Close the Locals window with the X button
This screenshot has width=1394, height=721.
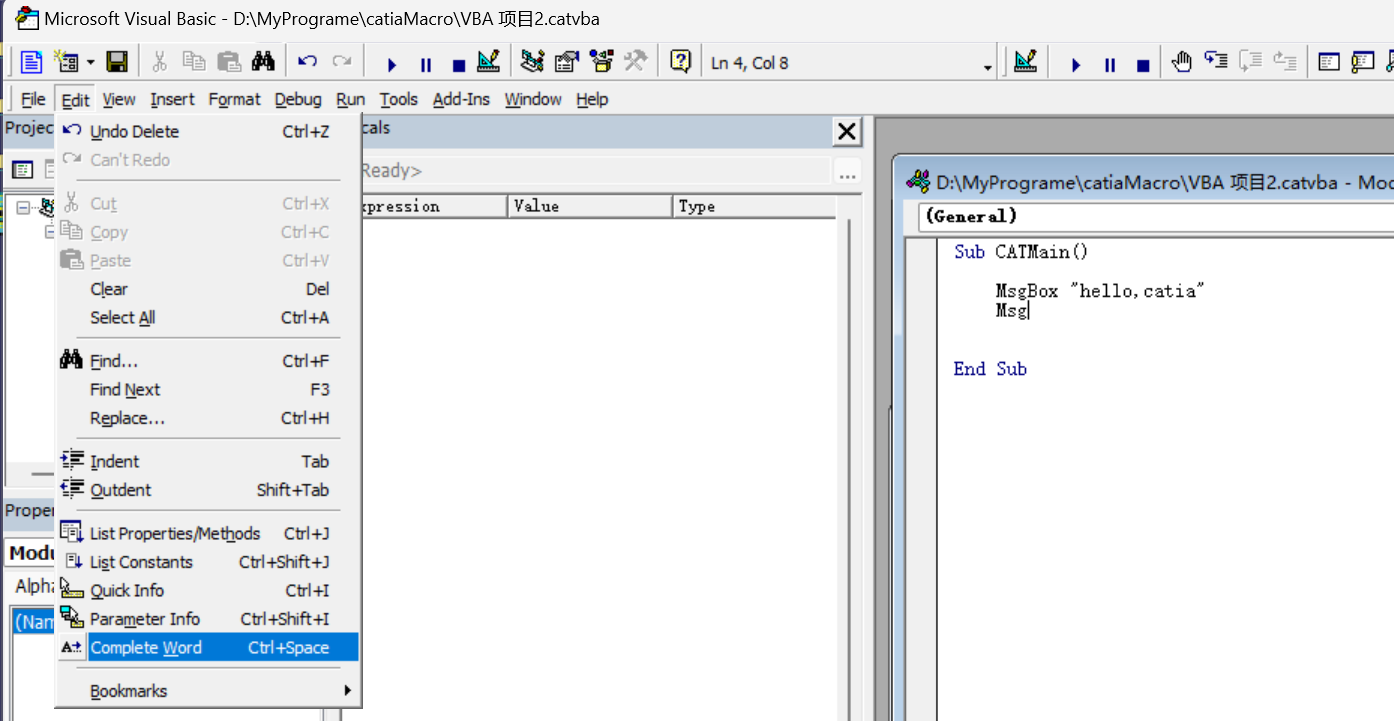pyautogui.click(x=847, y=131)
